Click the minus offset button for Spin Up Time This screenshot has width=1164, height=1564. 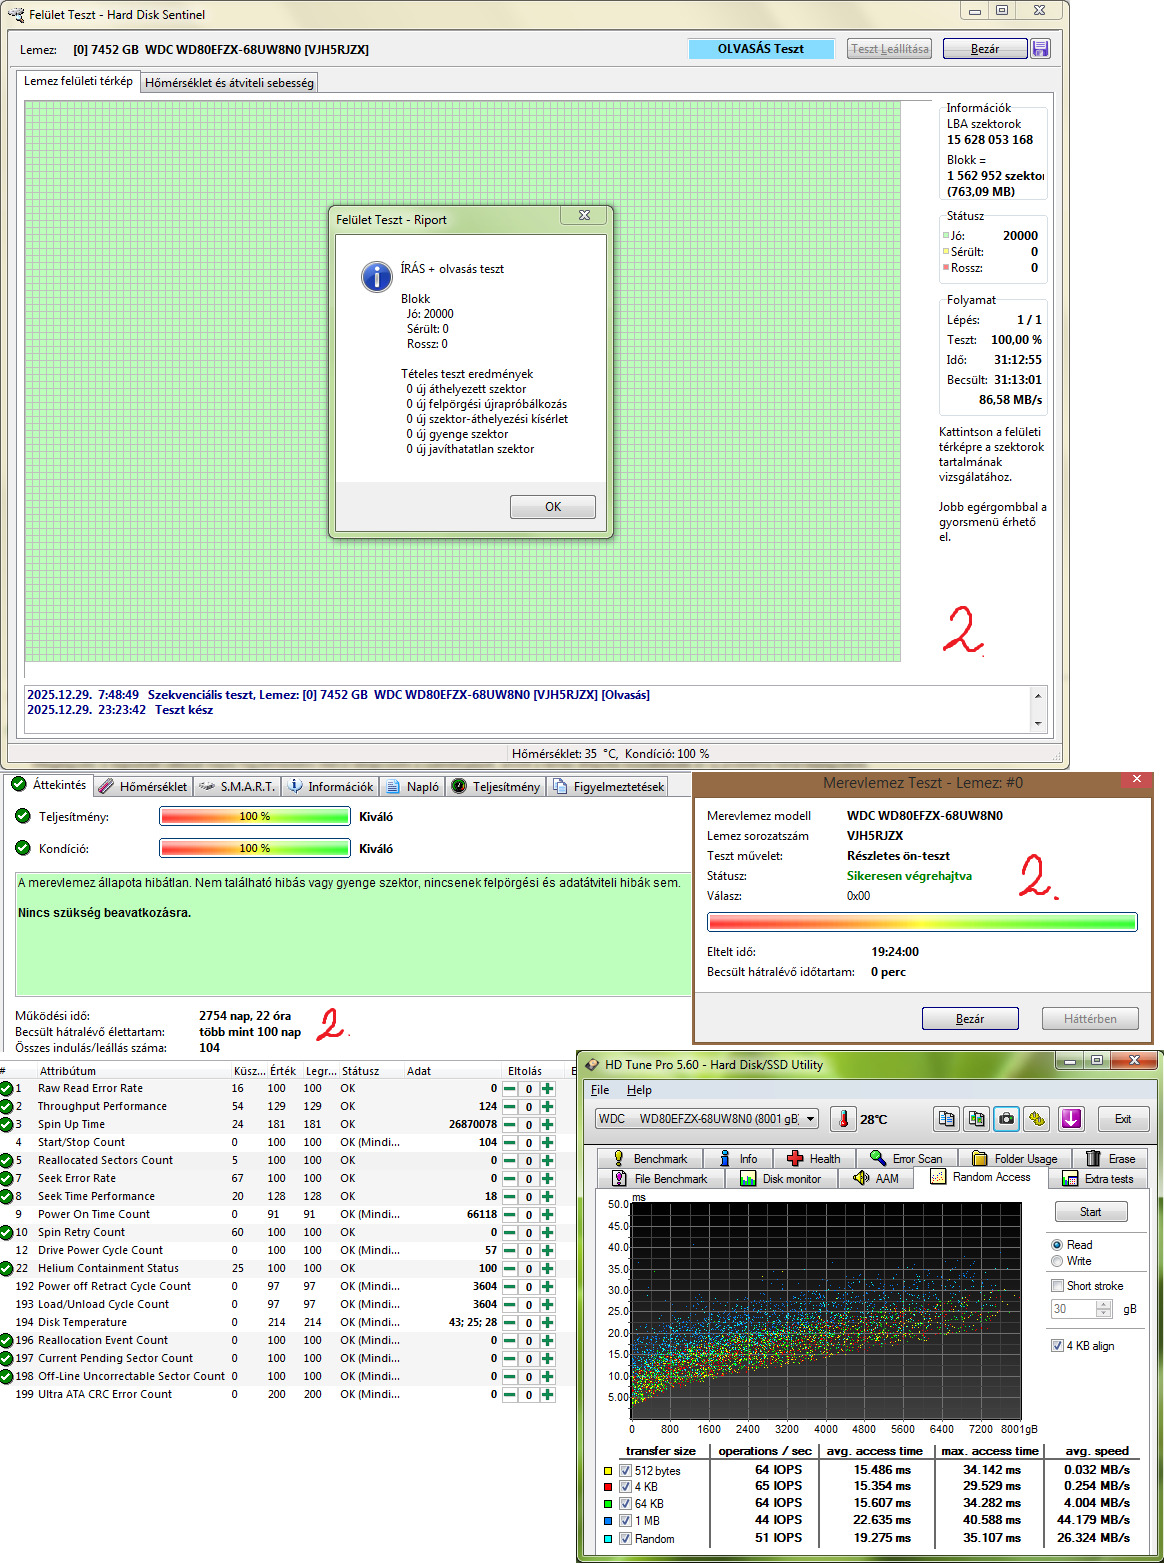click(510, 1125)
